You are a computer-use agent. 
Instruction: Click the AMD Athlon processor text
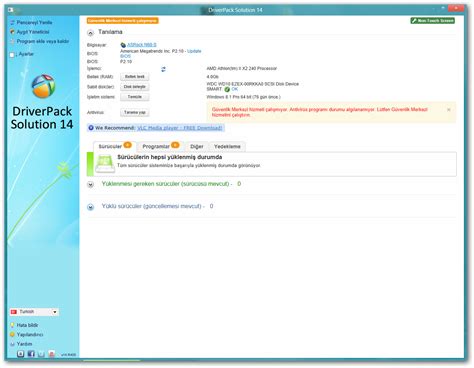click(x=242, y=68)
